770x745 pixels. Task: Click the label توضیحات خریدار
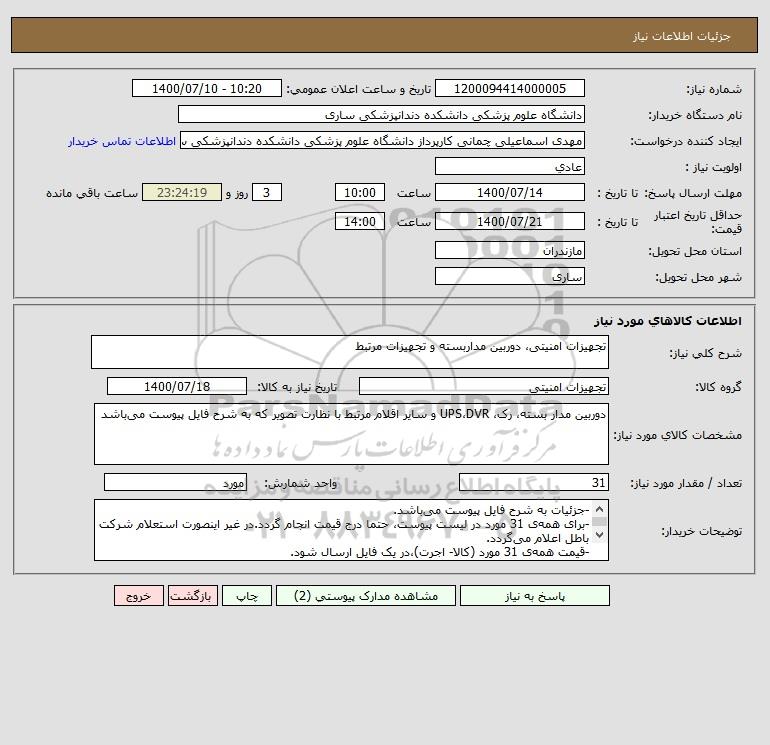coord(701,531)
